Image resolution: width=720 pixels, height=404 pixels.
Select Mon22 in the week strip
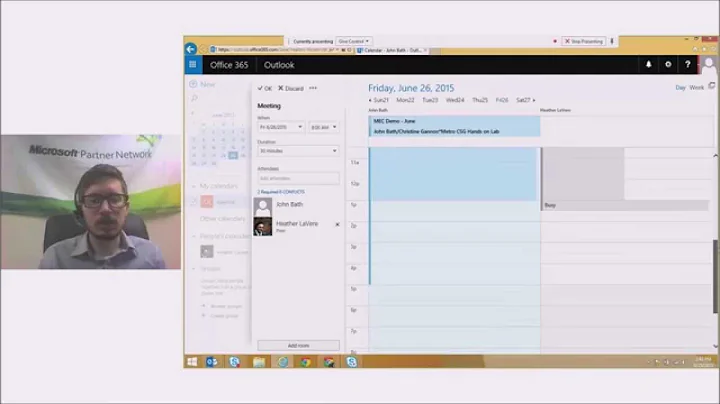pos(405,100)
